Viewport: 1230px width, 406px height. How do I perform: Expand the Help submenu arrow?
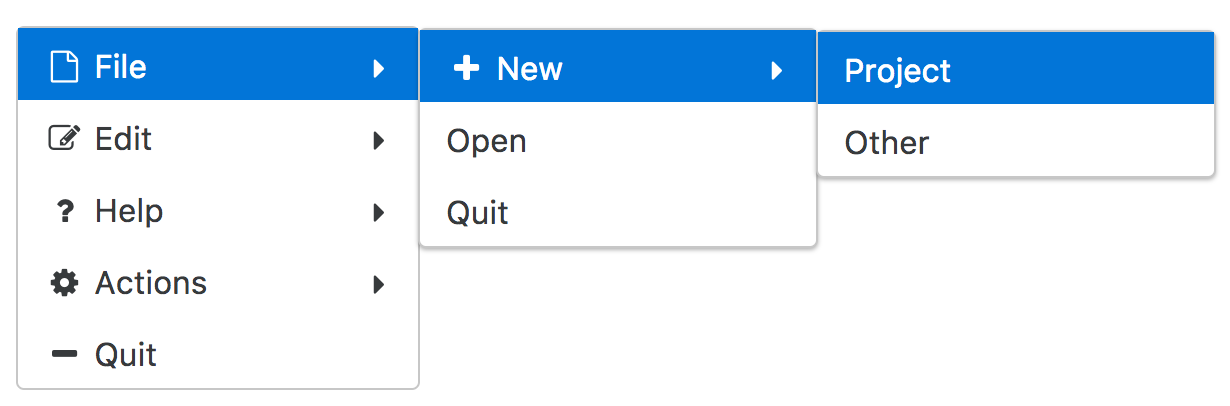click(379, 212)
